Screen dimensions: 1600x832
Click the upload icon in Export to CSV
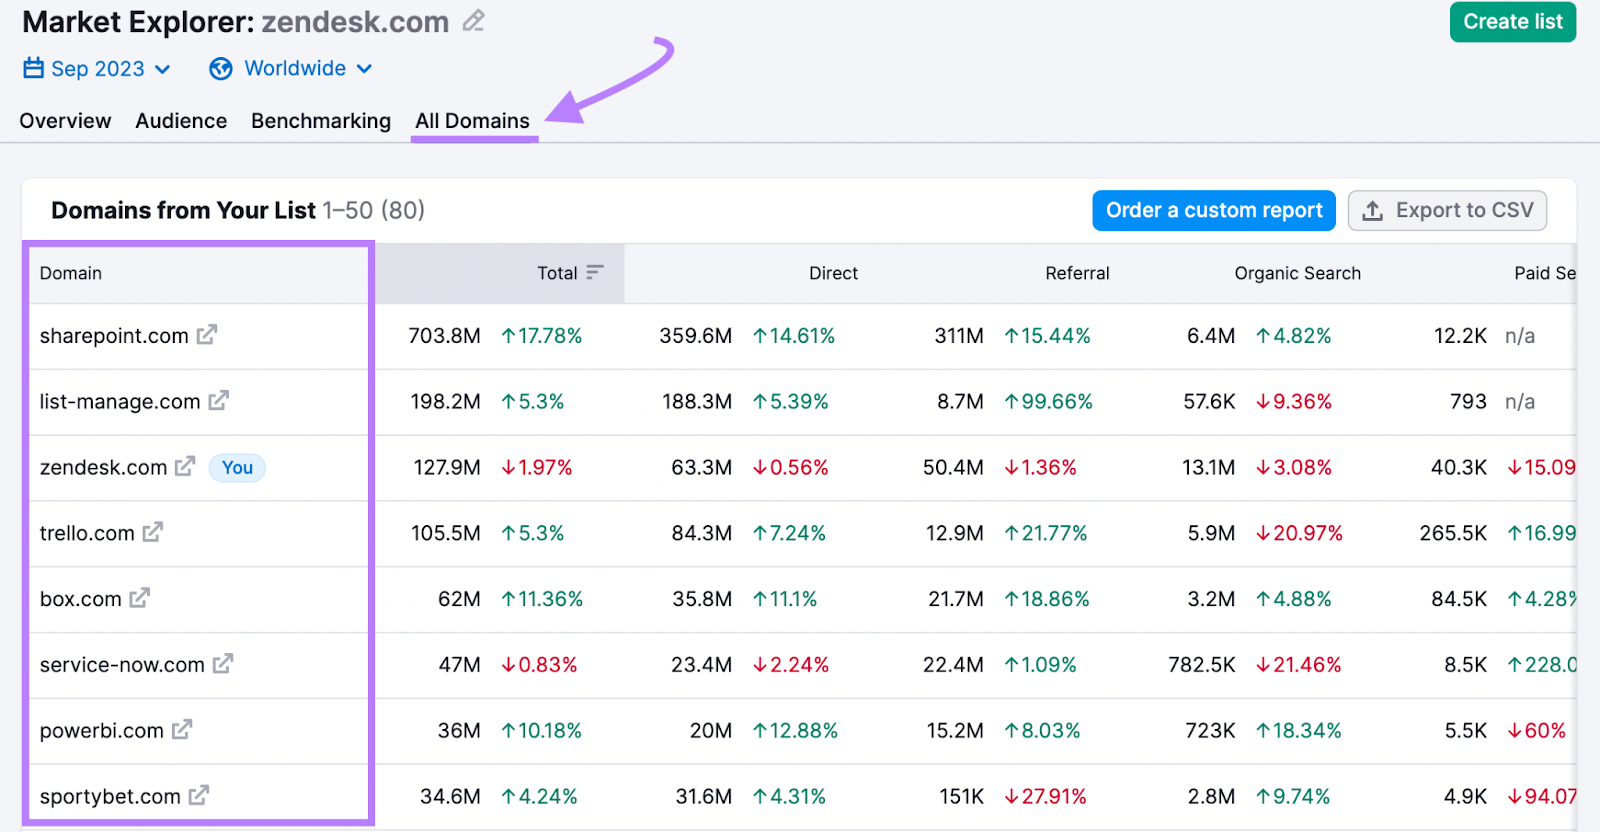(1373, 211)
